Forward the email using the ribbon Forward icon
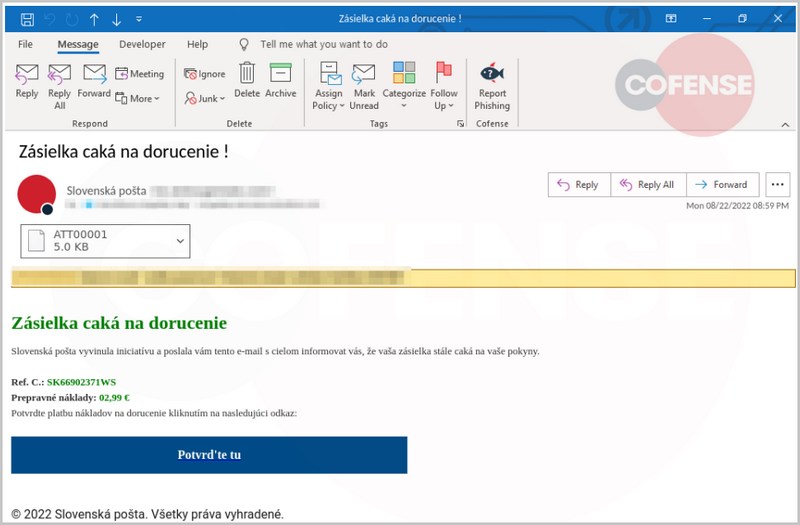Viewport: 800px width, 525px height. [x=94, y=80]
